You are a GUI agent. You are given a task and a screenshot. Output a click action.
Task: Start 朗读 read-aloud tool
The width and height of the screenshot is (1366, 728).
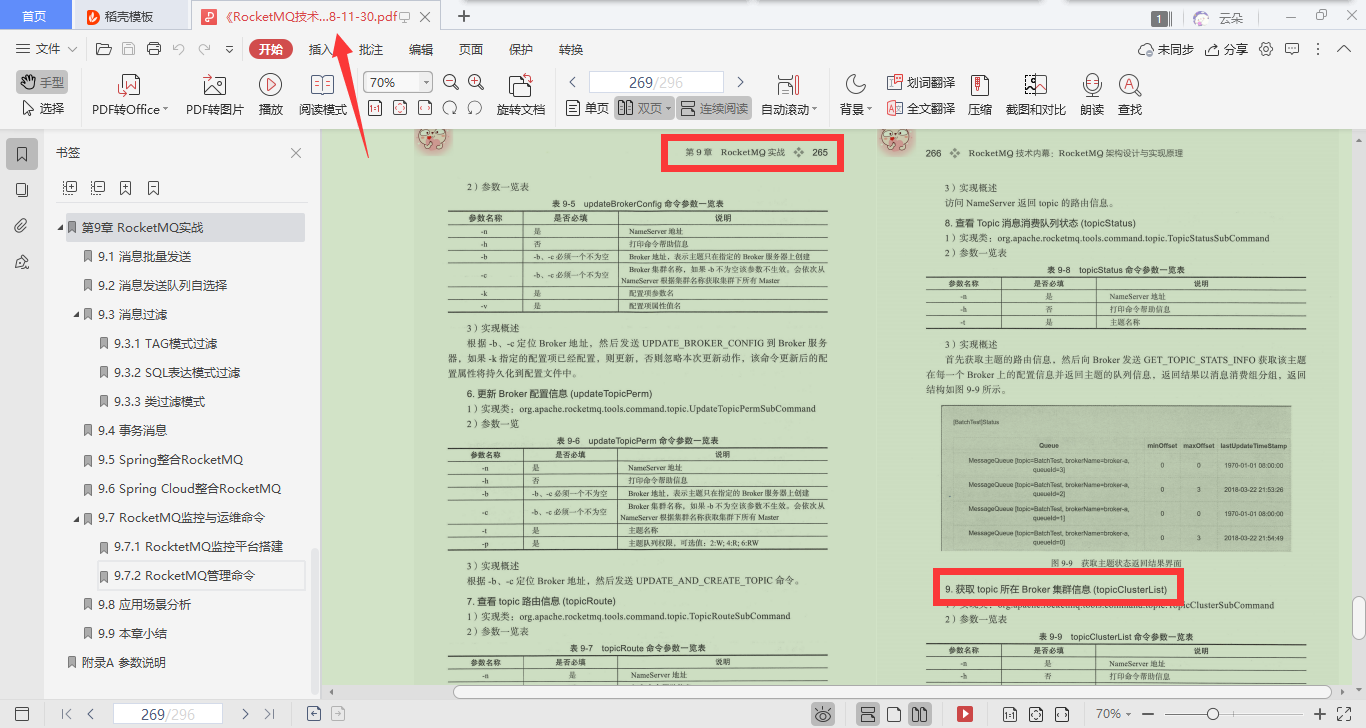[1091, 96]
